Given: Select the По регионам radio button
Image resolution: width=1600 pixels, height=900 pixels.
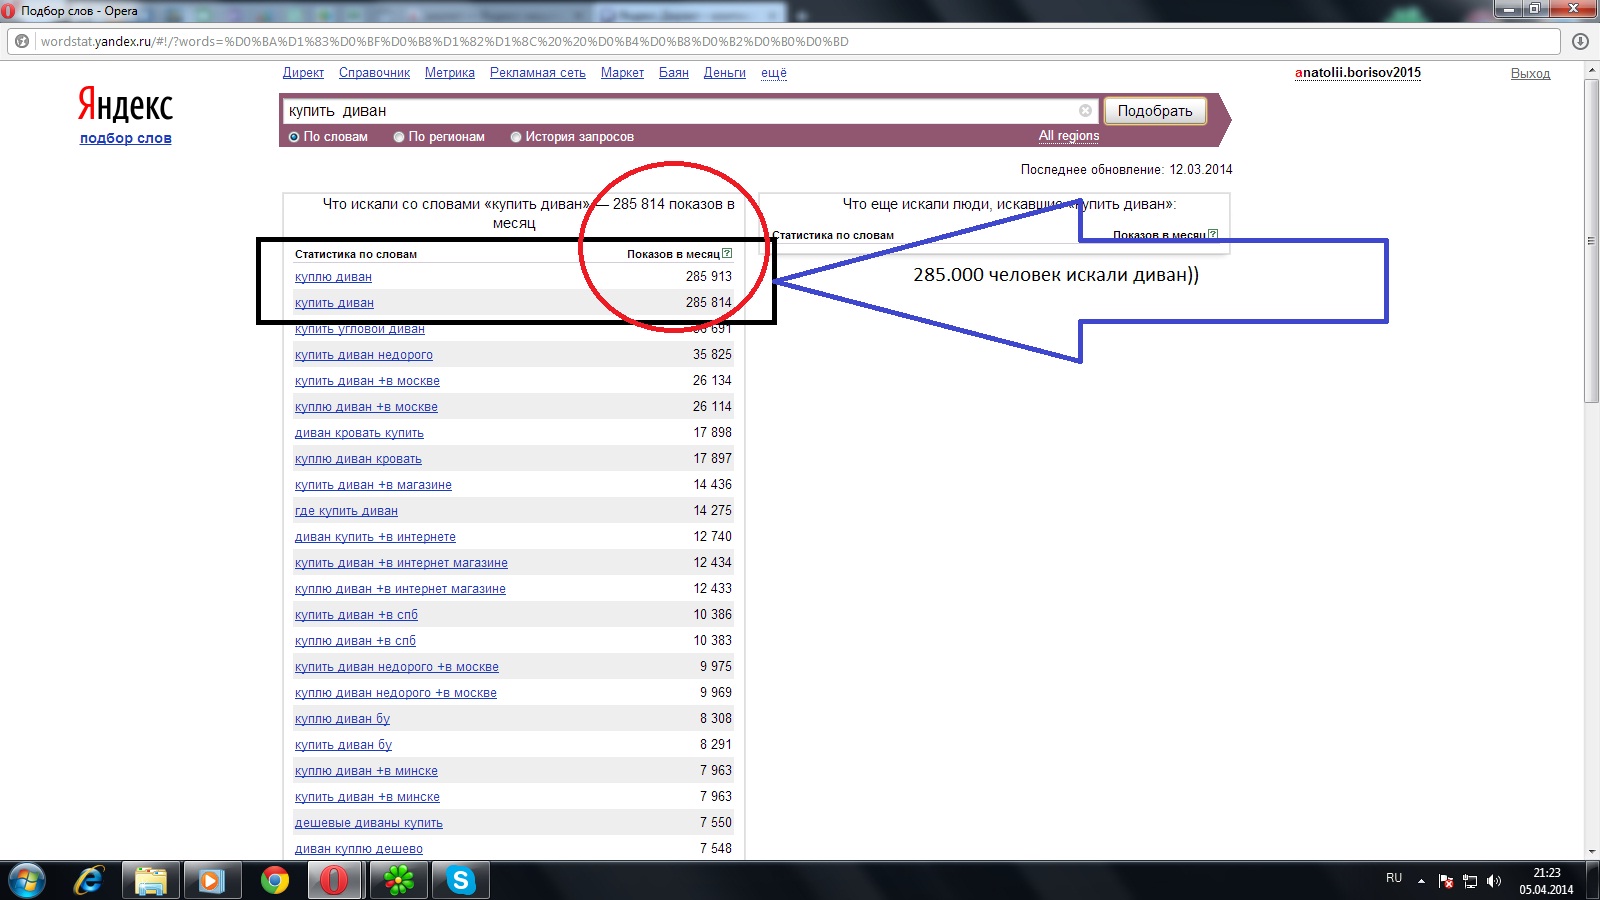Looking at the screenshot, I should [x=399, y=137].
